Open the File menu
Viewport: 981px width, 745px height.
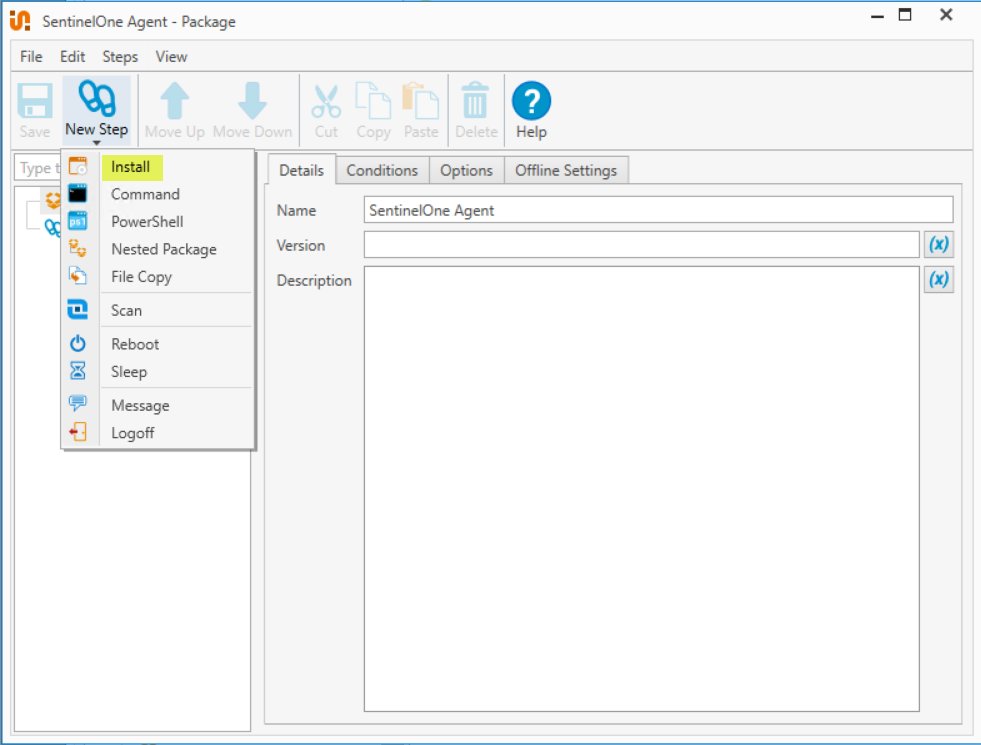pos(31,57)
